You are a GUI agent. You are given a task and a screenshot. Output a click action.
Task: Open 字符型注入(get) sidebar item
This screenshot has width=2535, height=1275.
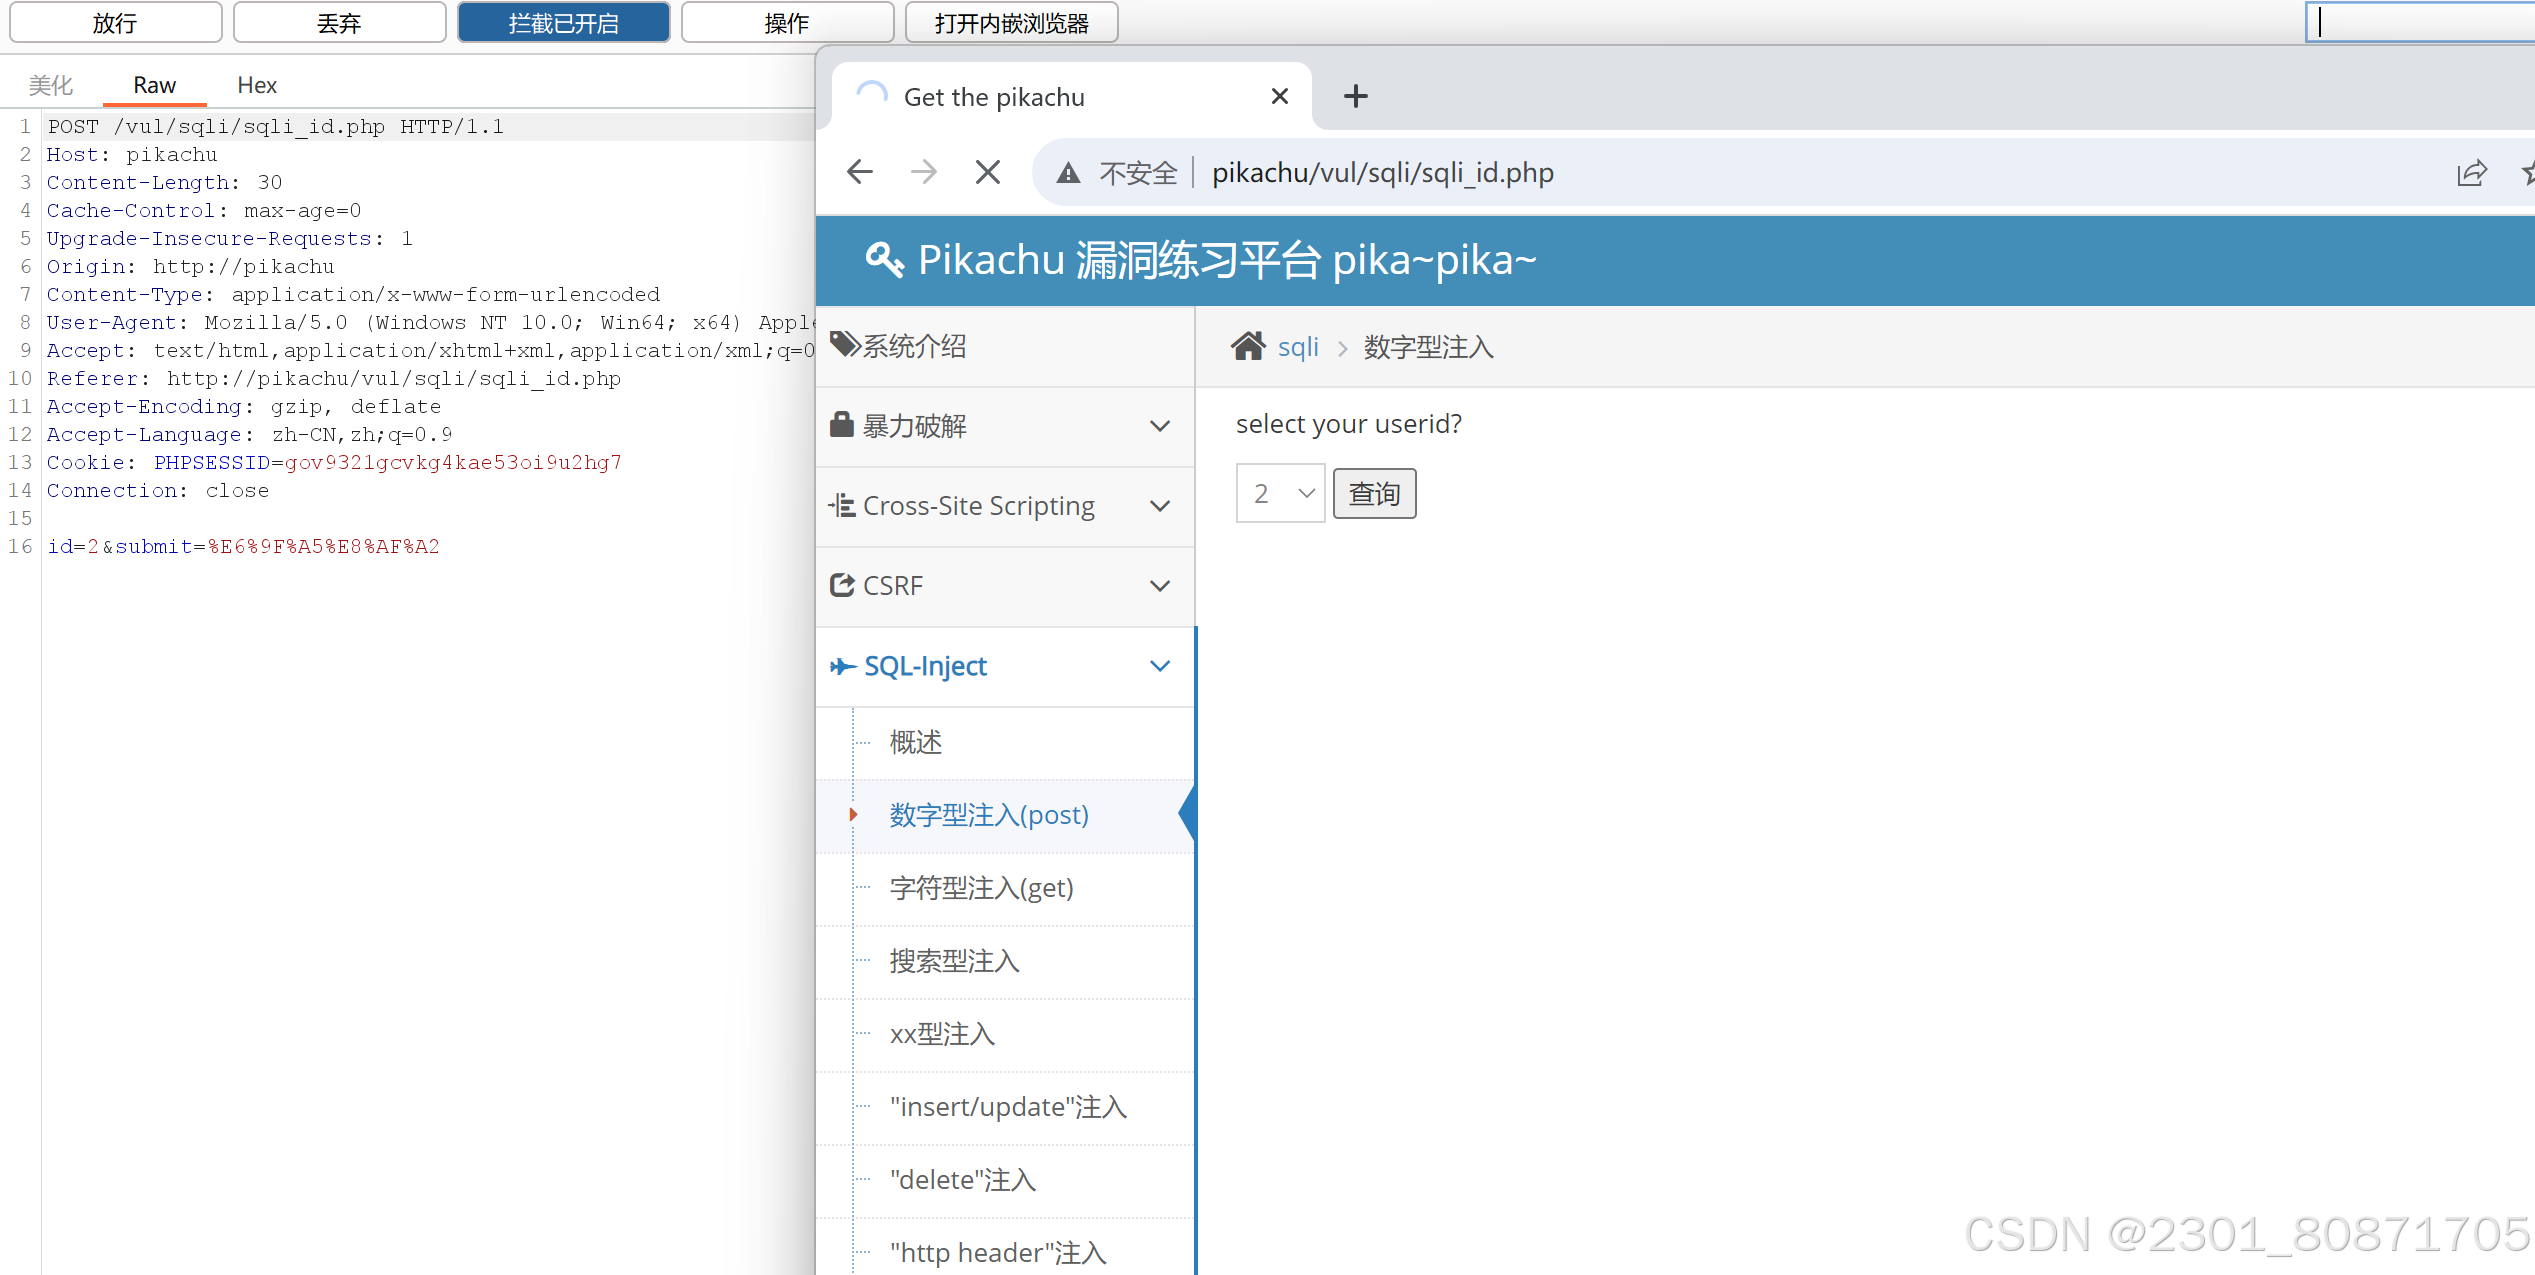coord(981,888)
